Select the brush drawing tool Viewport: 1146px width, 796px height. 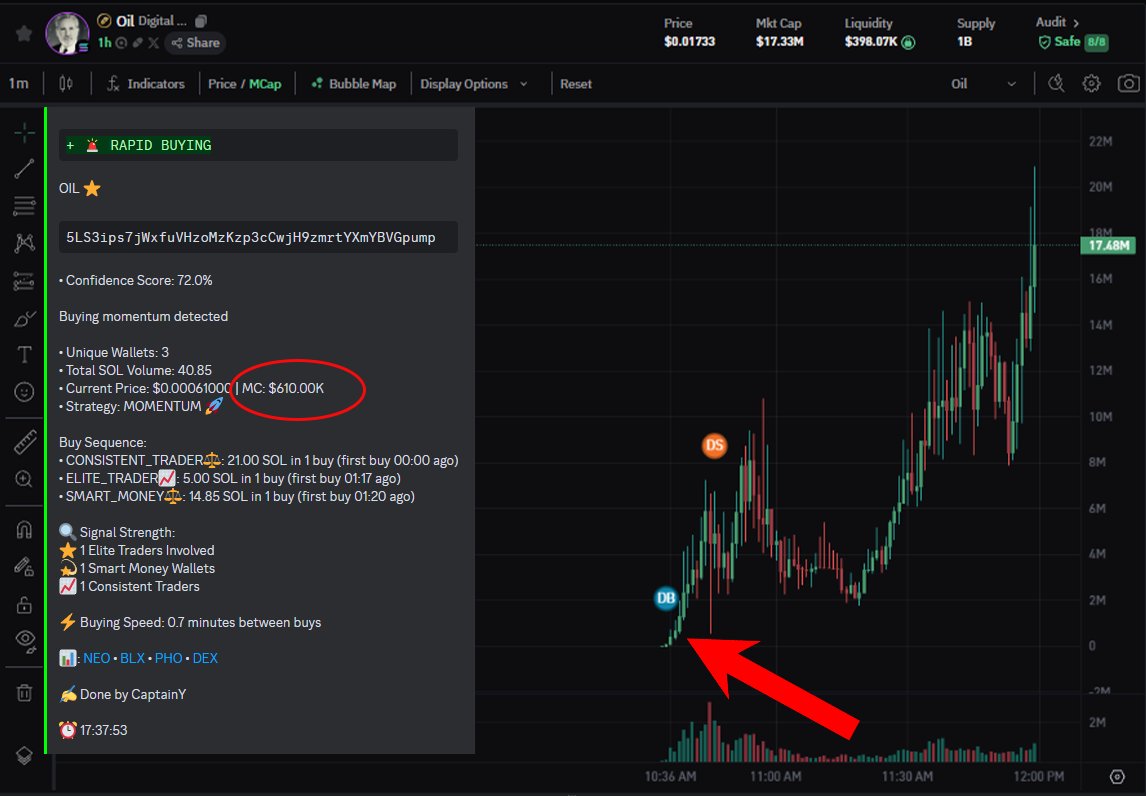pos(24,319)
